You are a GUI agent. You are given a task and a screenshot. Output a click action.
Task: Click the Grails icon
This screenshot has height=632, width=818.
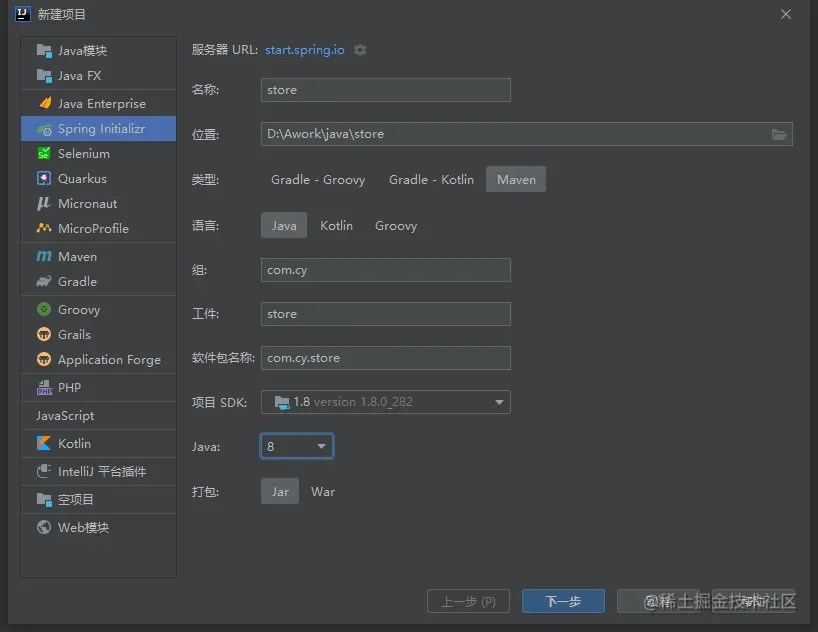[x=44, y=334]
